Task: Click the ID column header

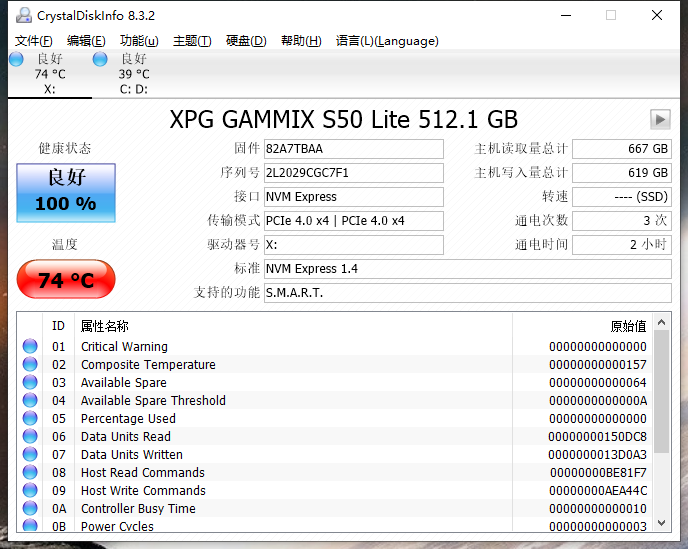Action: pyautogui.click(x=58, y=326)
